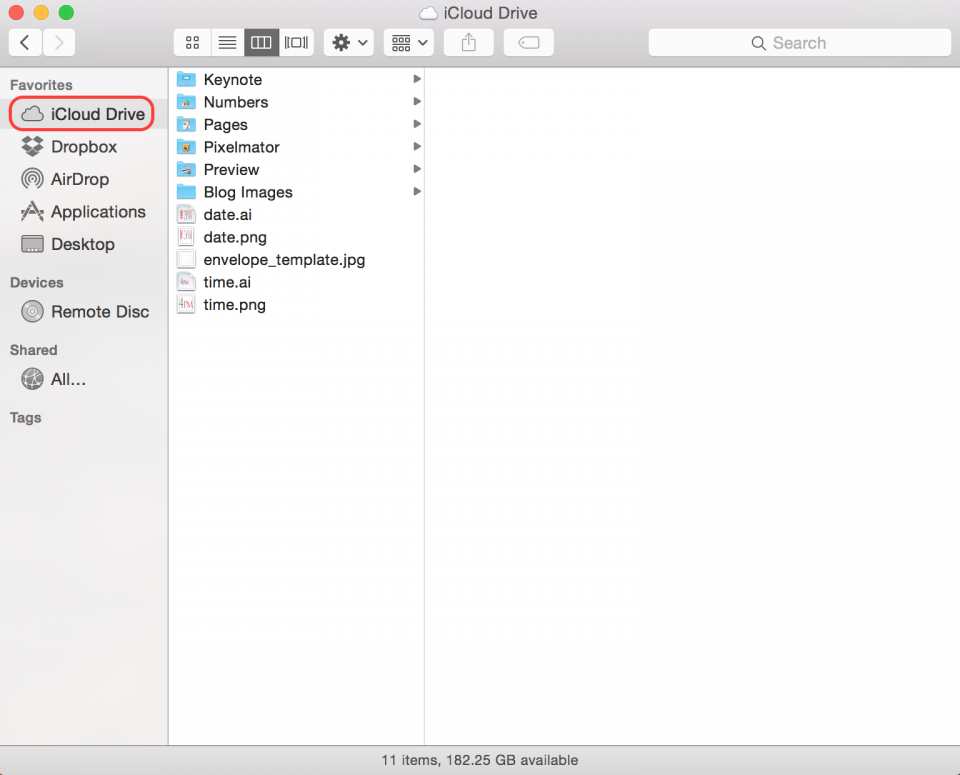Screen dimensions: 960x775
Task: Select the file named date.png
Action: click(296, 237)
